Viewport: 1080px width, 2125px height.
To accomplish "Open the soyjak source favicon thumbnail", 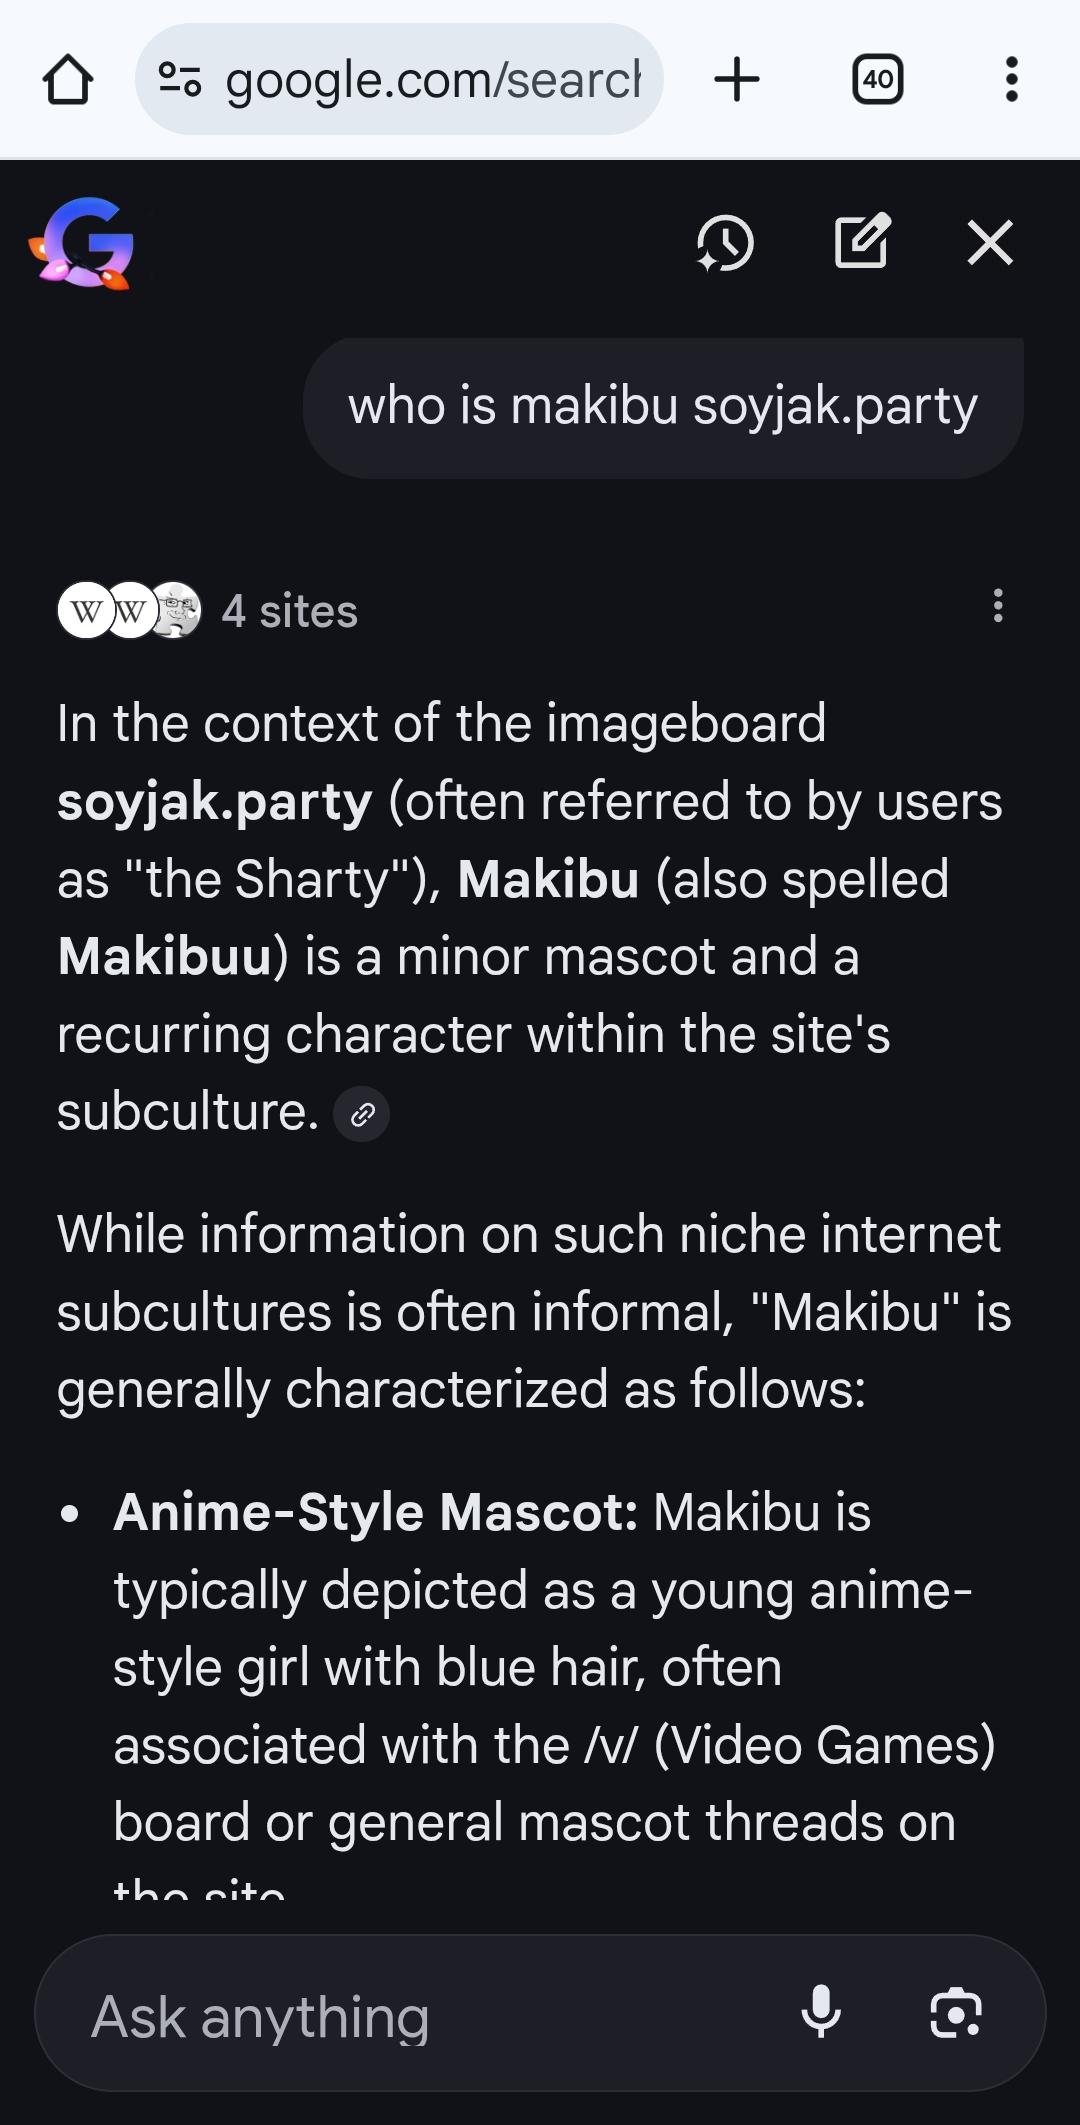I will pyautogui.click(x=177, y=610).
